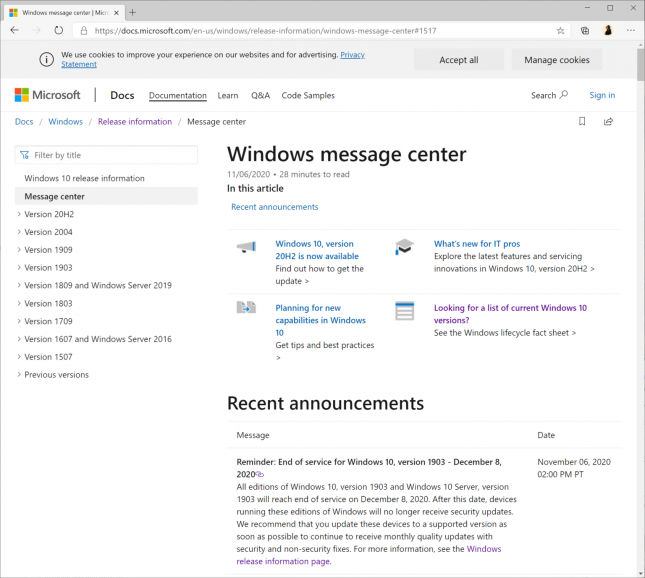Select Message center in the sidebar
Screen dimensions: 645x578
click(x=106, y=196)
